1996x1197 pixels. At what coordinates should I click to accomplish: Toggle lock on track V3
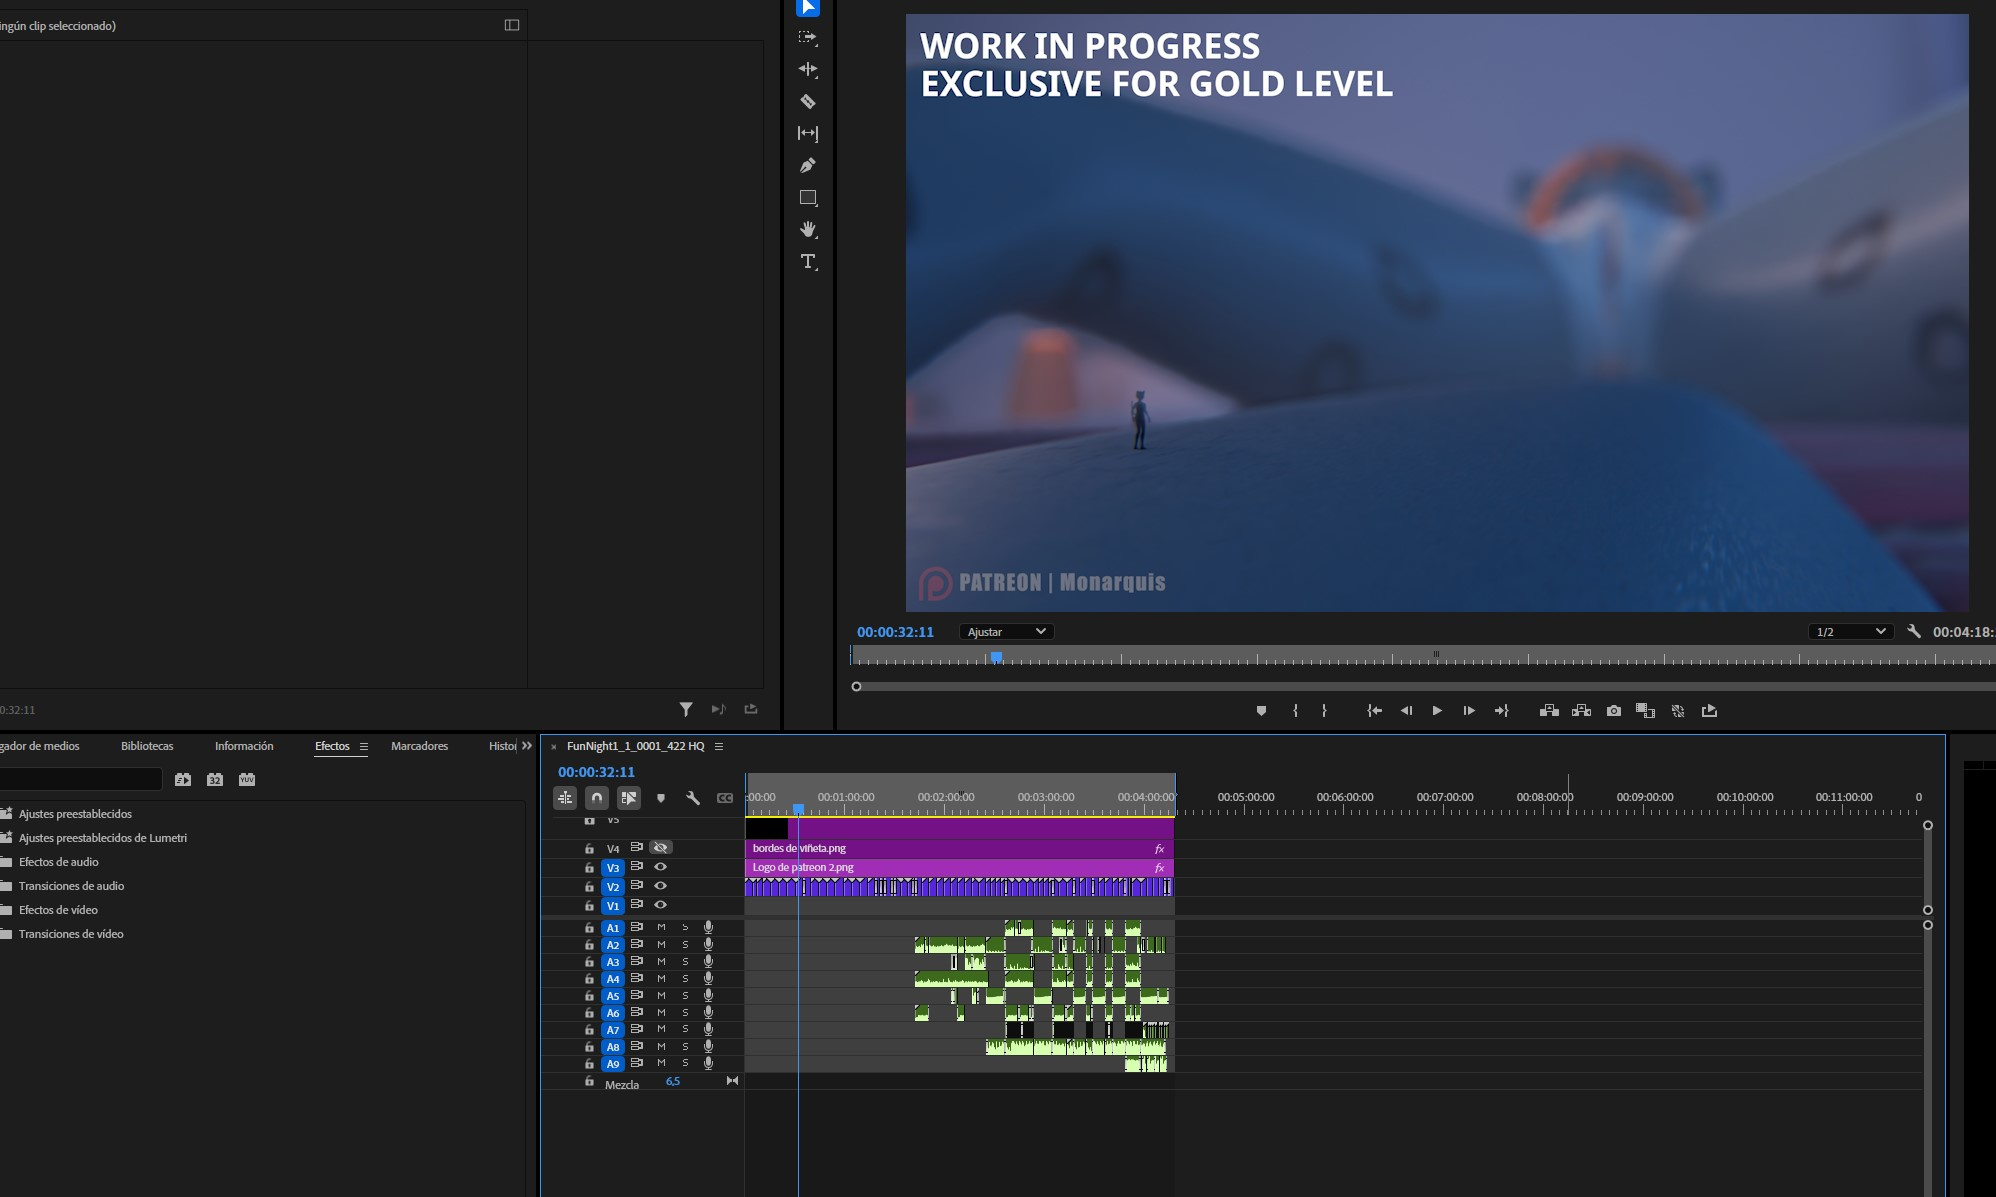click(x=589, y=868)
